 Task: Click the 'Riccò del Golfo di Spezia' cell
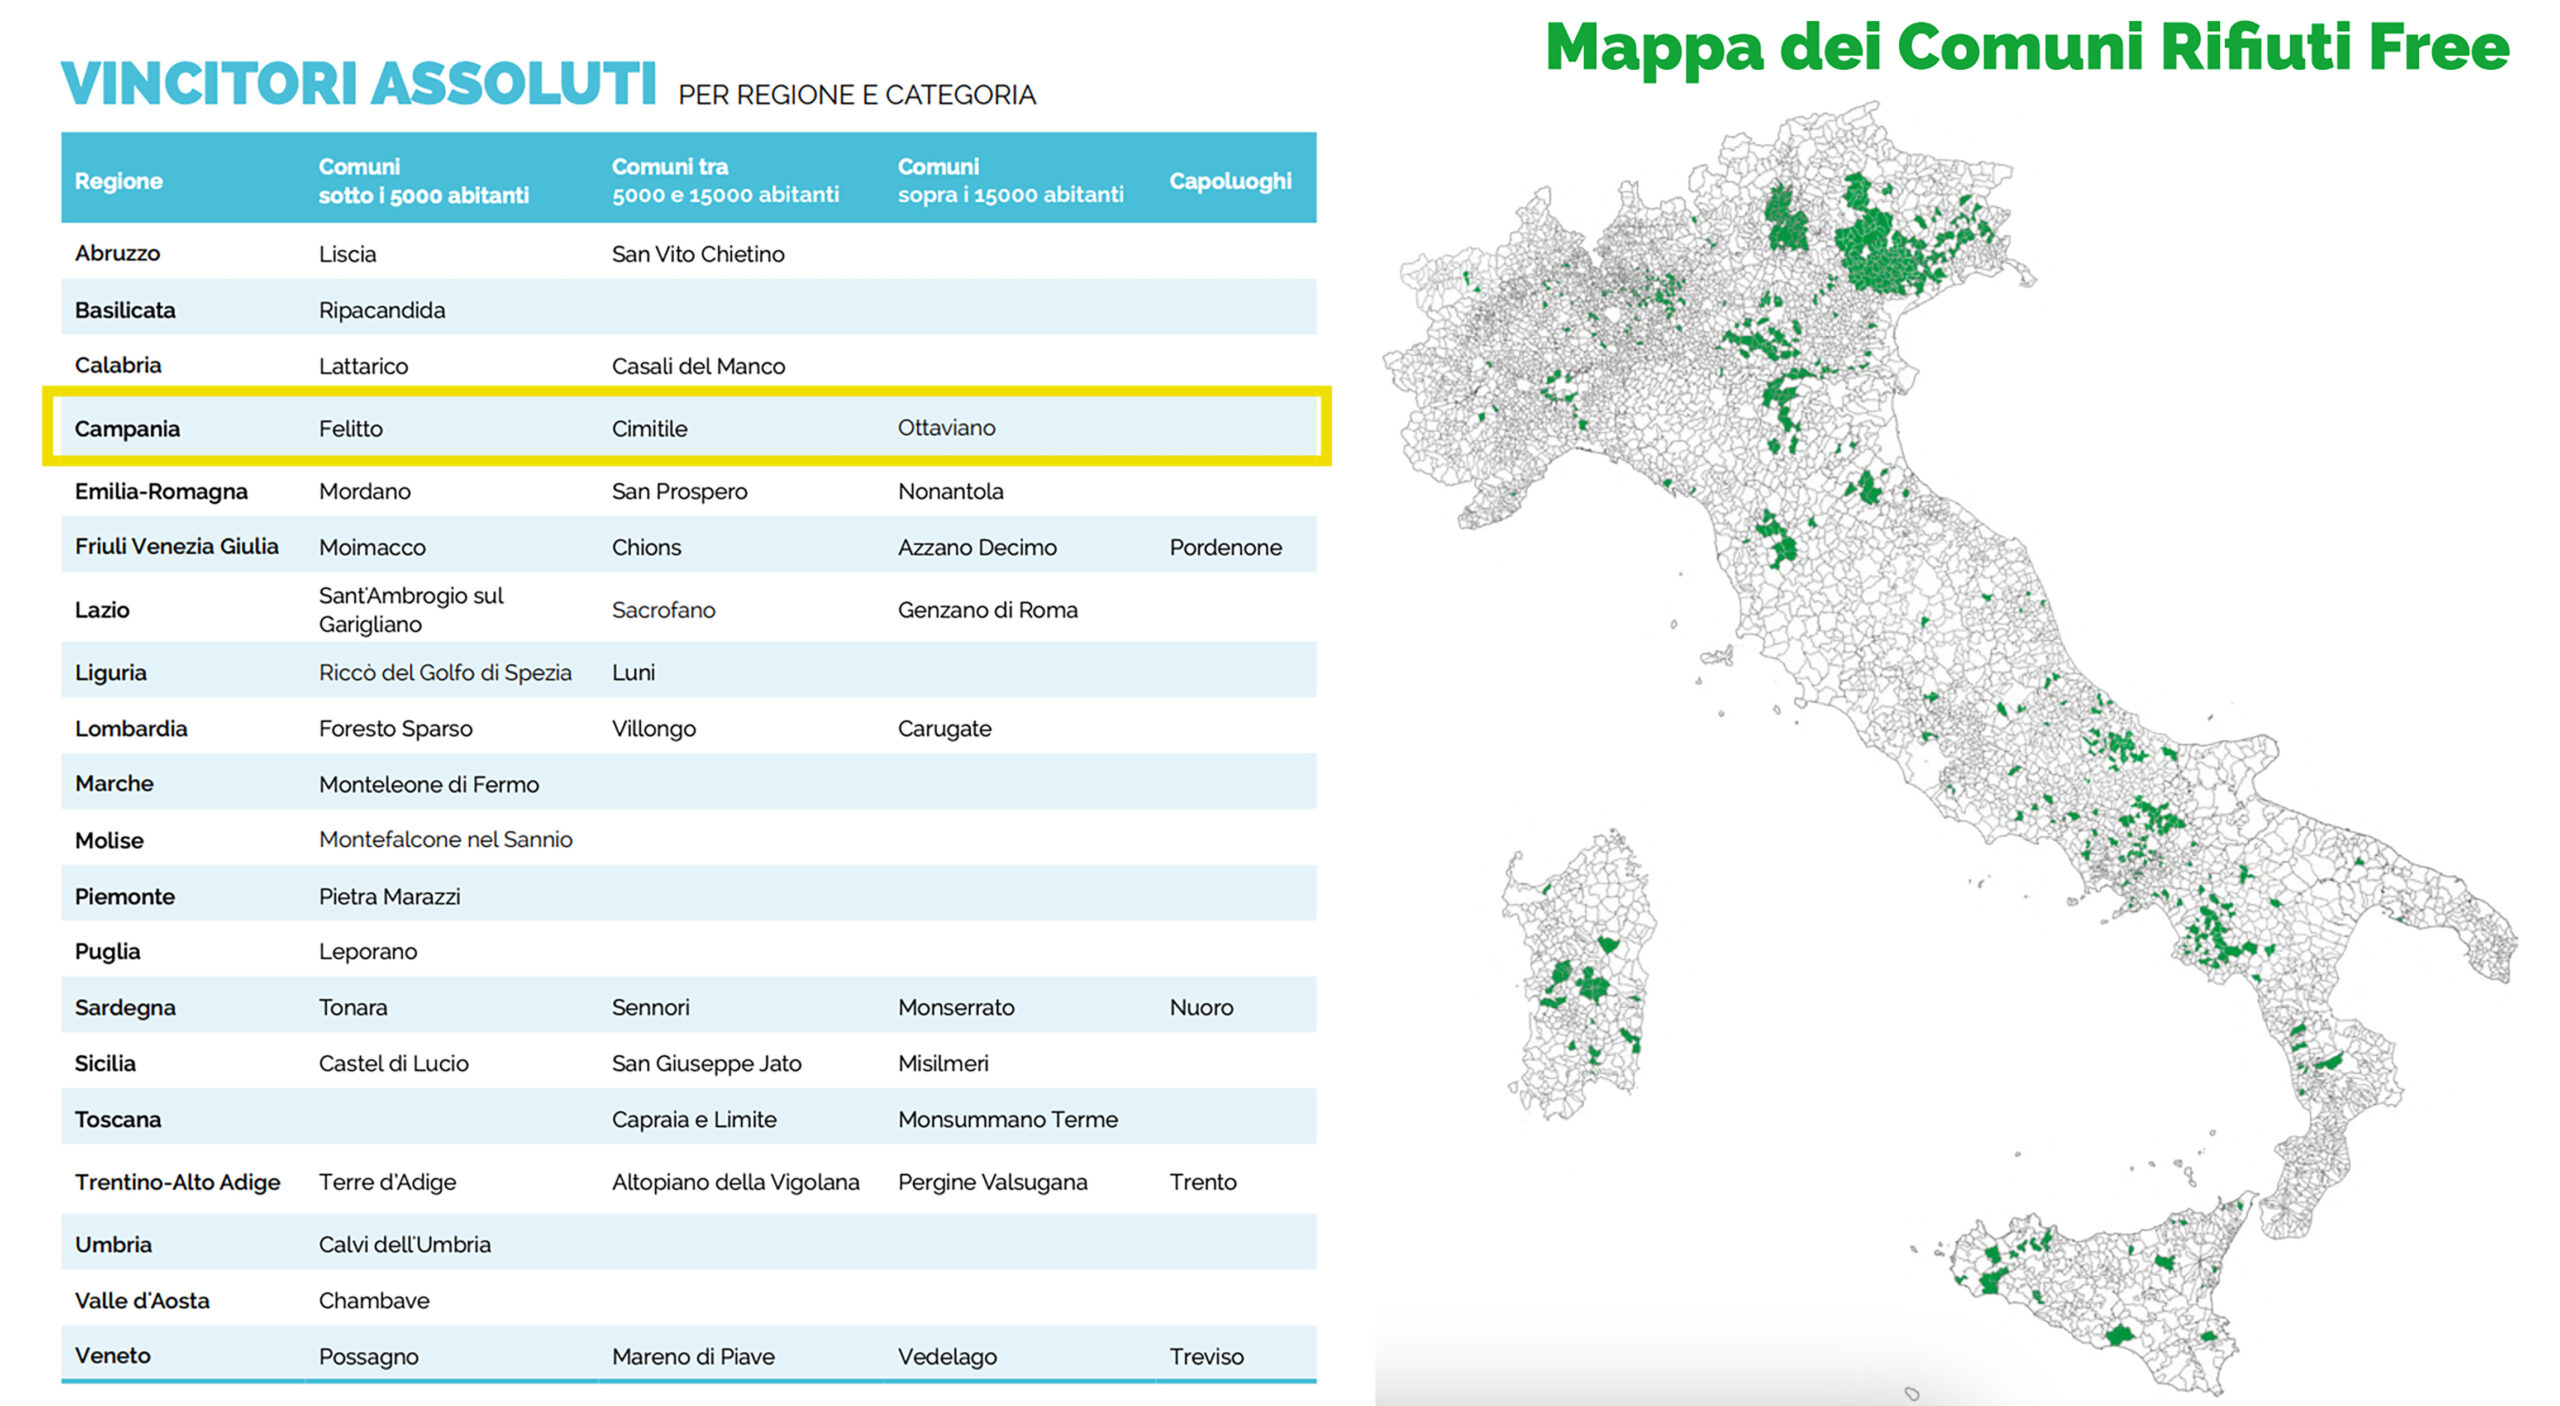coord(445,673)
